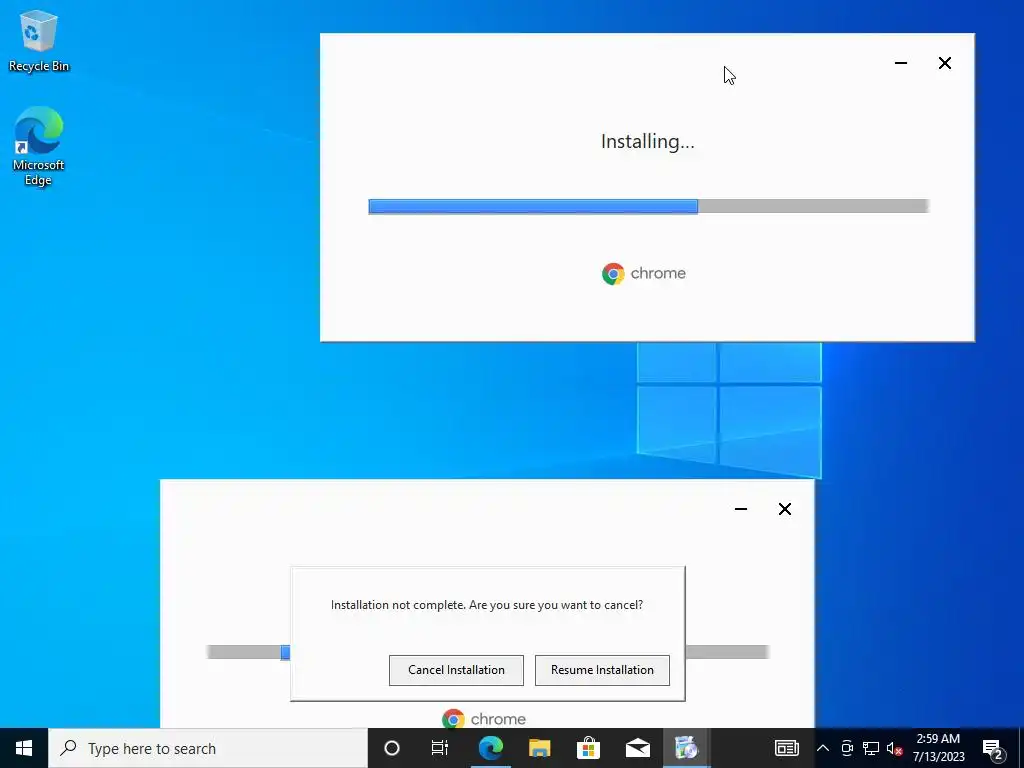Image resolution: width=1024 pixels, height=768 pixels.
Task: Click the progress bar in Installing window
Action: 648,206
